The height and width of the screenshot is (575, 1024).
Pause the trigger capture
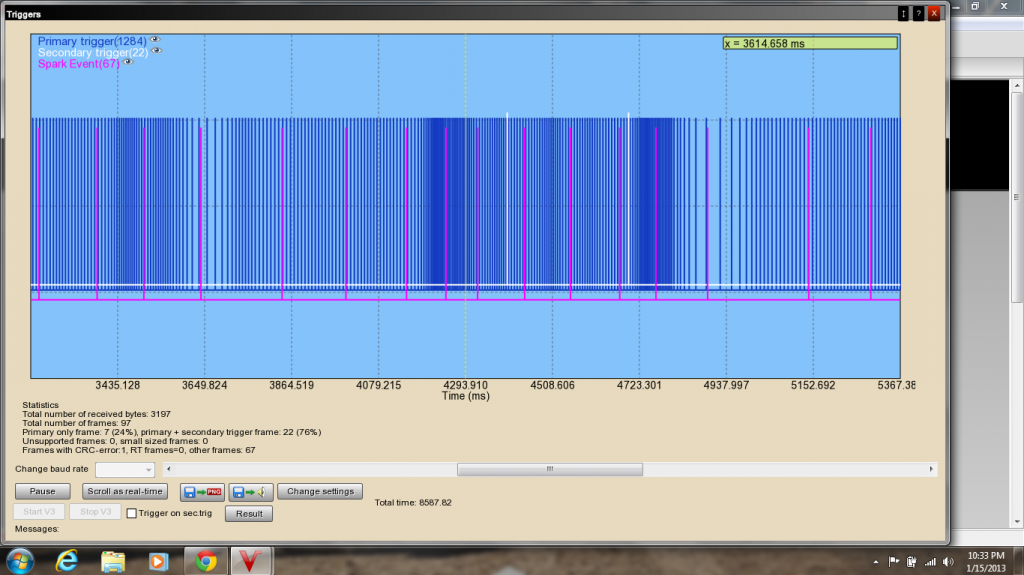42,491
